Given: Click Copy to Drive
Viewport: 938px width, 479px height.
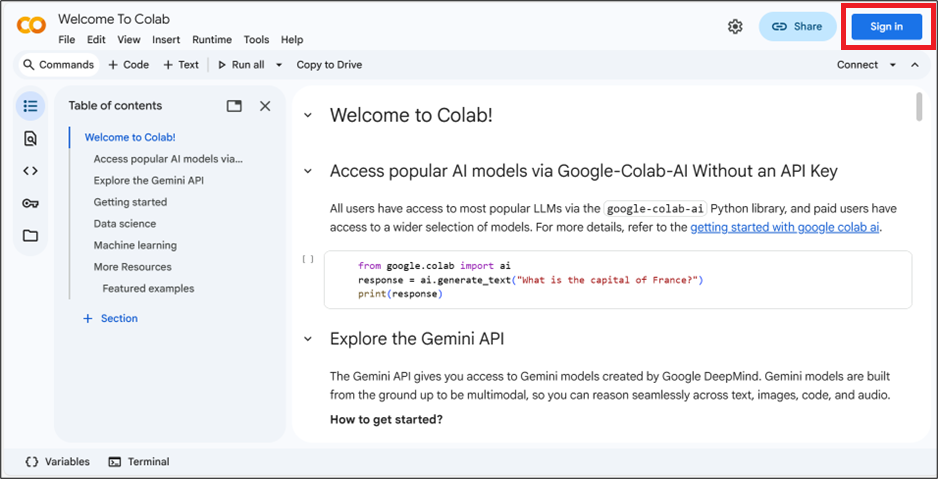Looking at the screenshot, I should pyautogui.click(x=330, y=65).
